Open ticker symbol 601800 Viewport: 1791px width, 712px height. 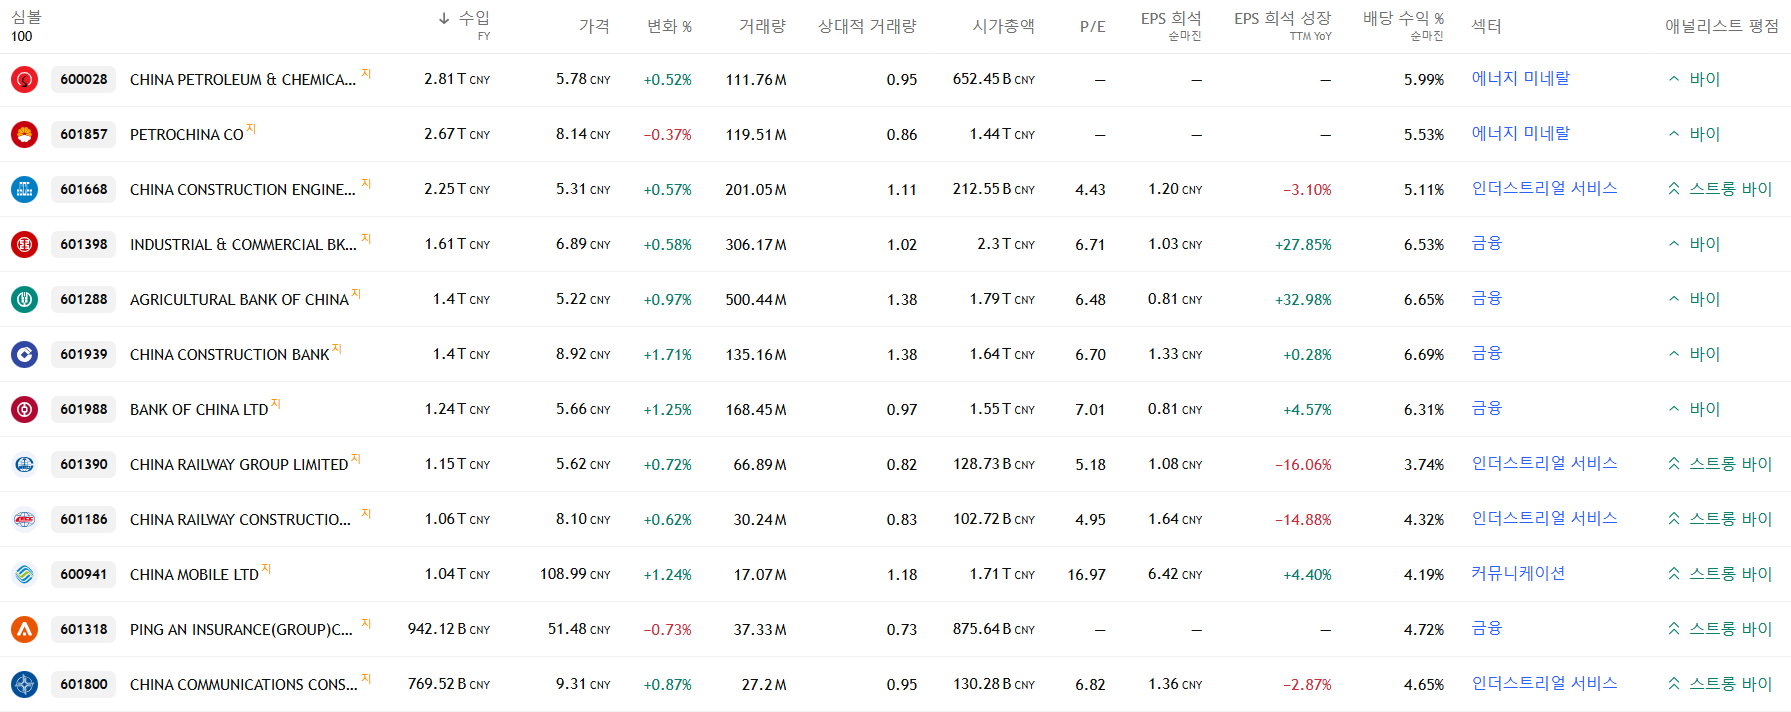tap(84, 684)
